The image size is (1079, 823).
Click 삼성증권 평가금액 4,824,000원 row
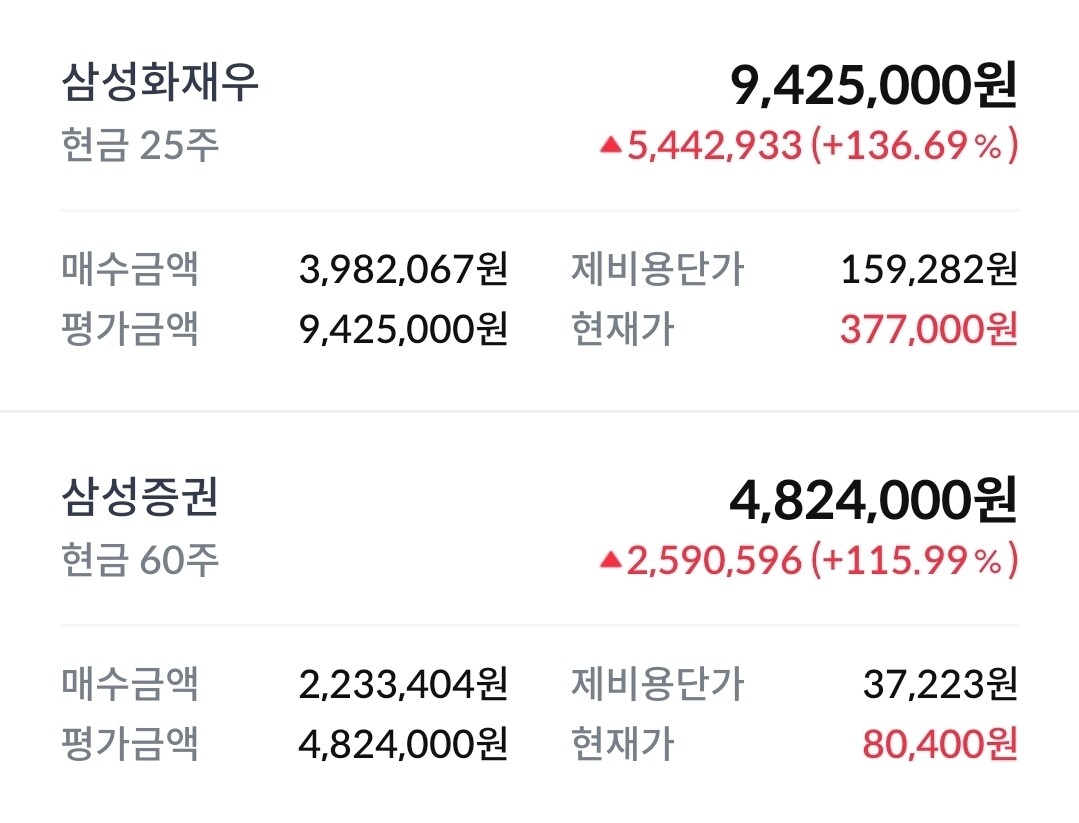pyautogui.click(x=403, y=744)
